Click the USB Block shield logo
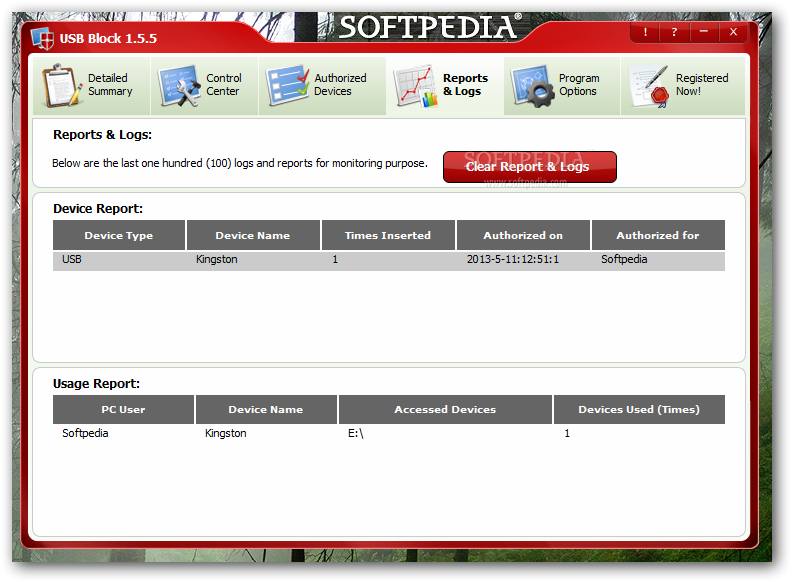The image size is (792, 582). click(42, 38)
